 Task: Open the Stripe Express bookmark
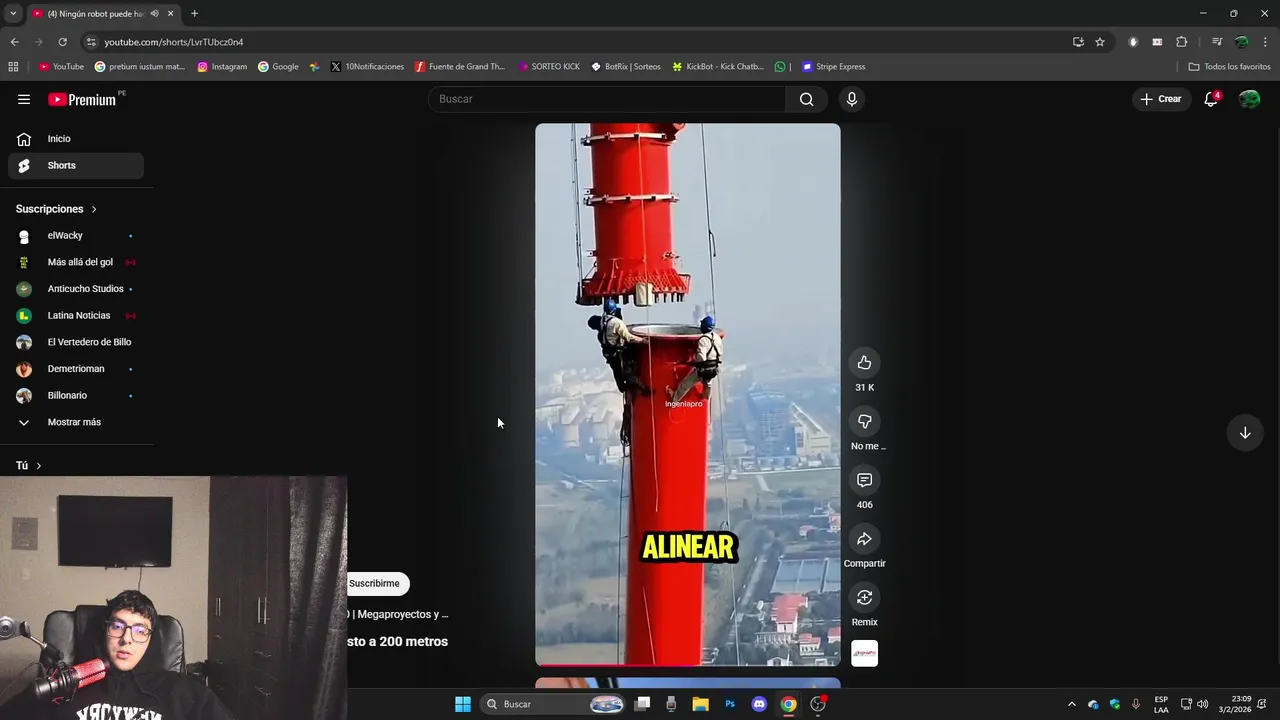(x=834, y=67)
